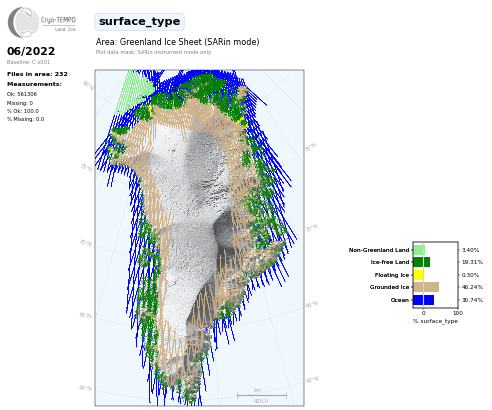Viewport: 492px width, 410px height.
Task: Click the 46.24% grounded ice value
Action: point(472,287)
